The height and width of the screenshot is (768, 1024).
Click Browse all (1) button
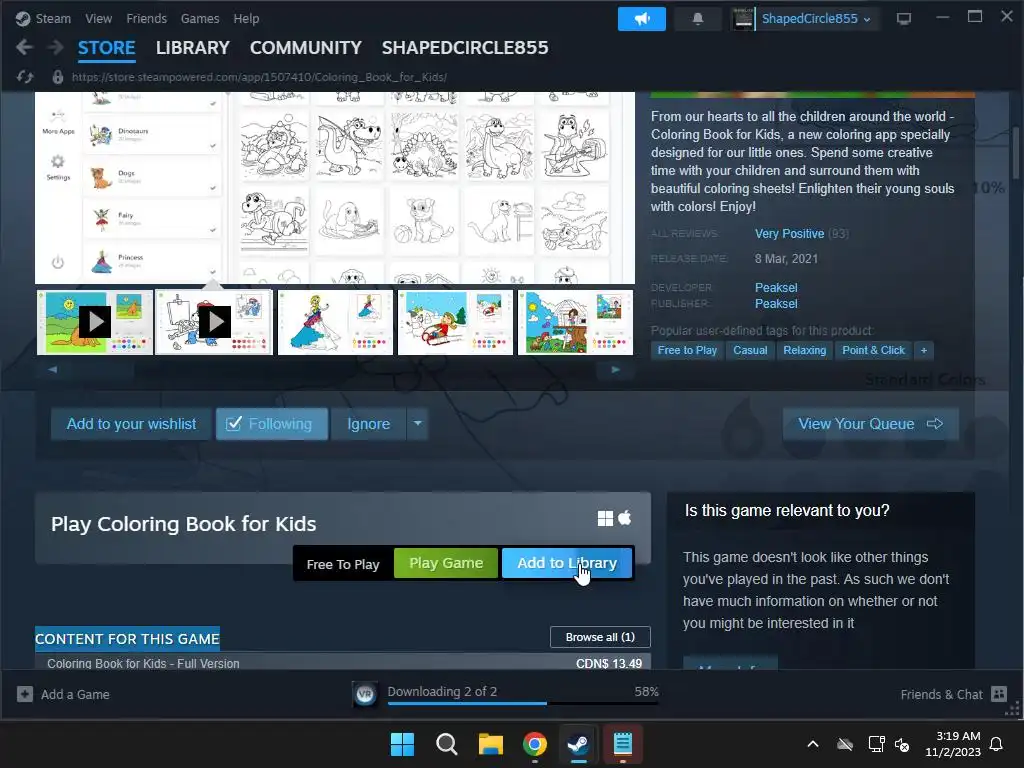coord(600,637)
